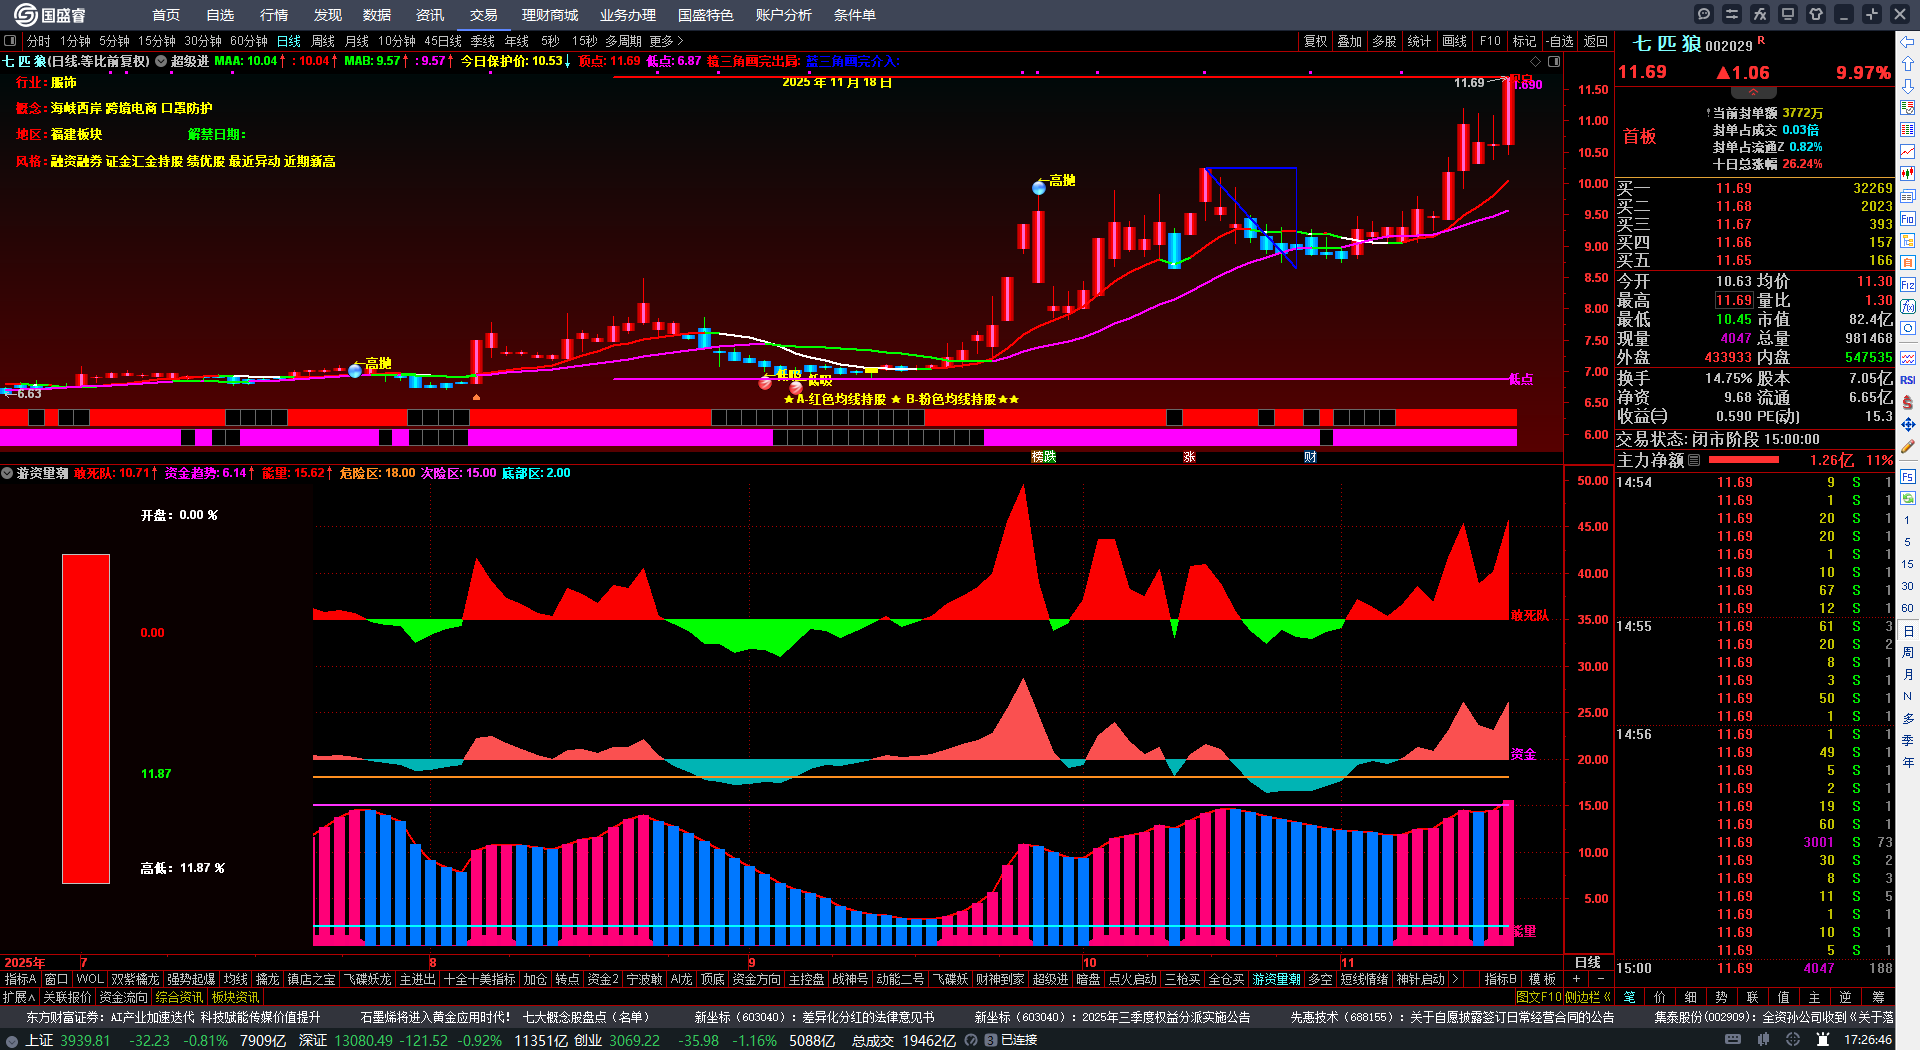Screen dimensions: 1920x1050
Task: Click the candlestick chart icon in right sidebar
Action: [x=1908, y=174]
